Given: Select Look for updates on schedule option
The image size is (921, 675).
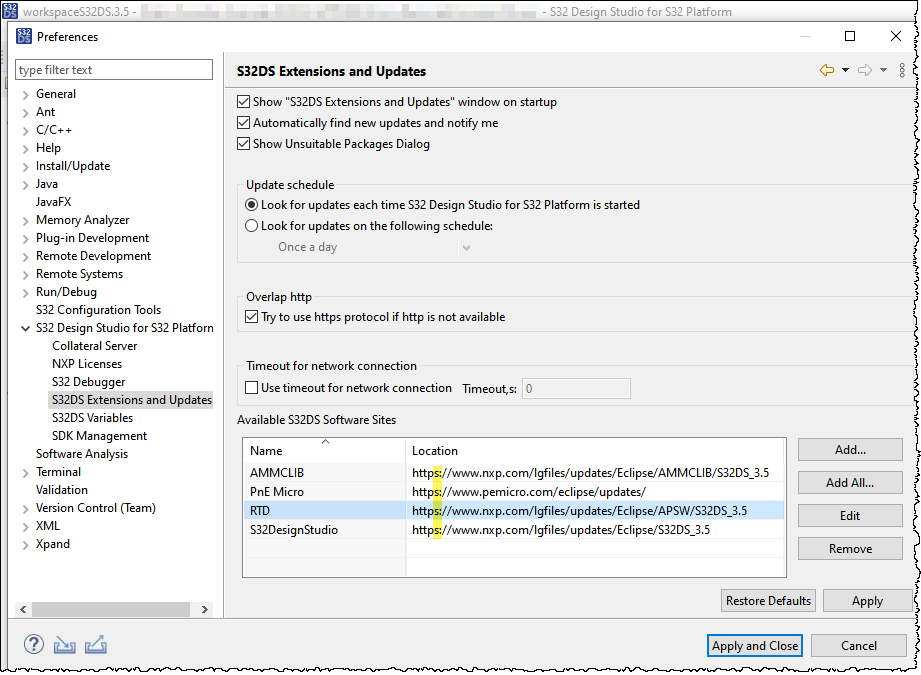Looking at the screenshot, I should (x=252, y=226).
